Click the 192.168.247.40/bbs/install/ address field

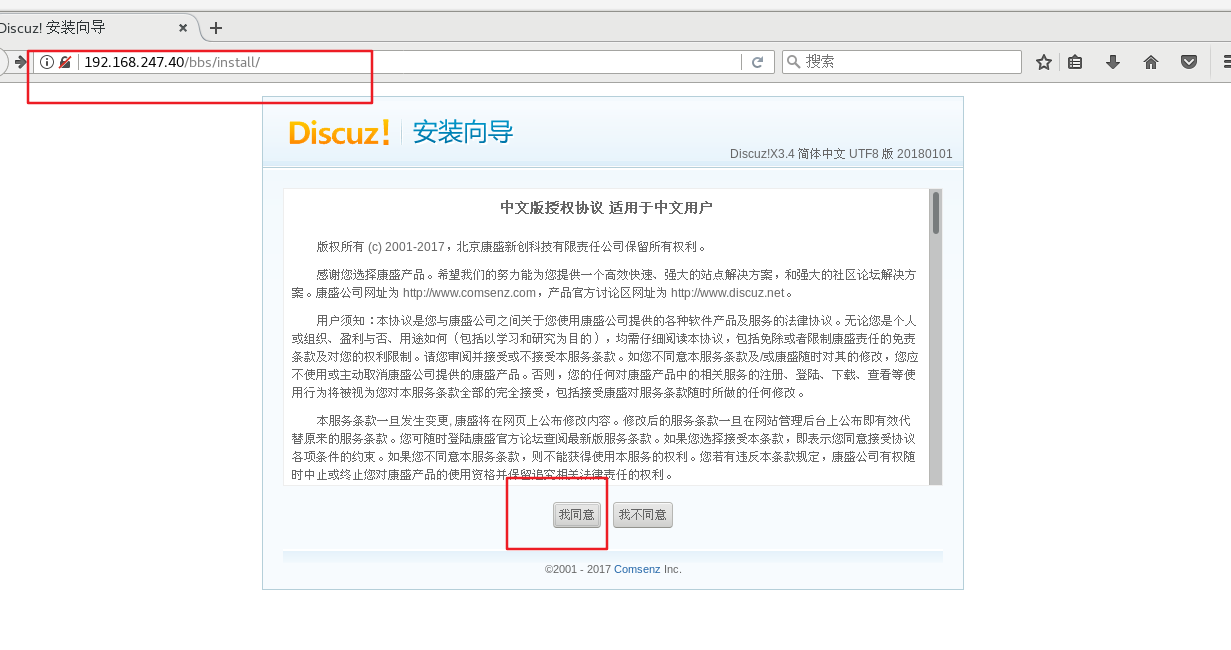[x=405, y=62]
